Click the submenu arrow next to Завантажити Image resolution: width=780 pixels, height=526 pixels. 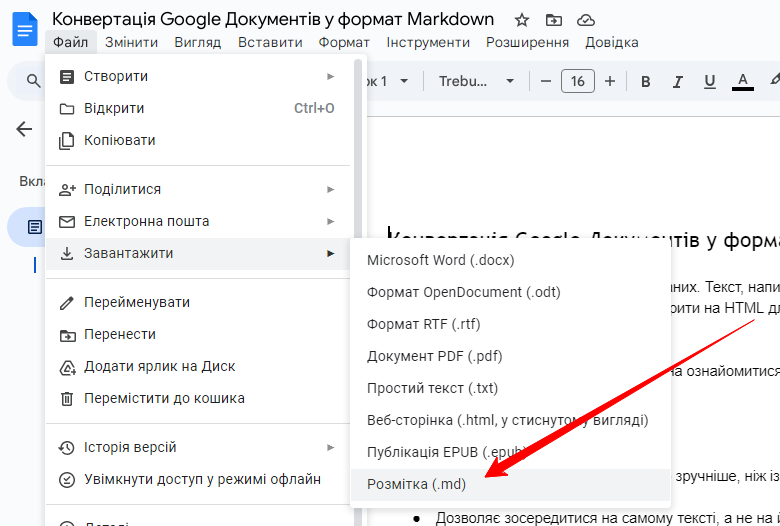tap(330, 254)
